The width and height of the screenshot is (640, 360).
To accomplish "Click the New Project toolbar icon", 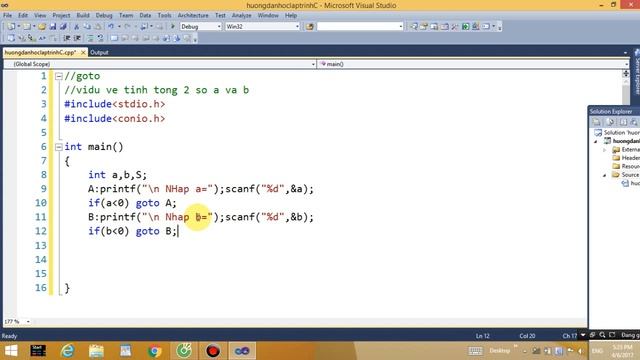I will coord(11,27).
